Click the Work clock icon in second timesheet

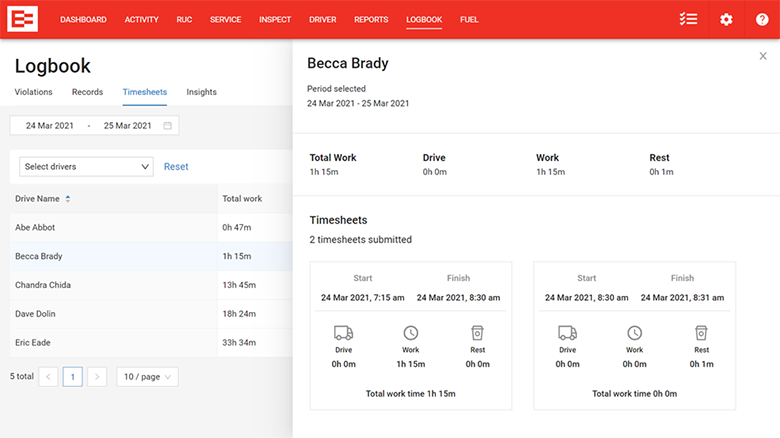coord(635,332)
